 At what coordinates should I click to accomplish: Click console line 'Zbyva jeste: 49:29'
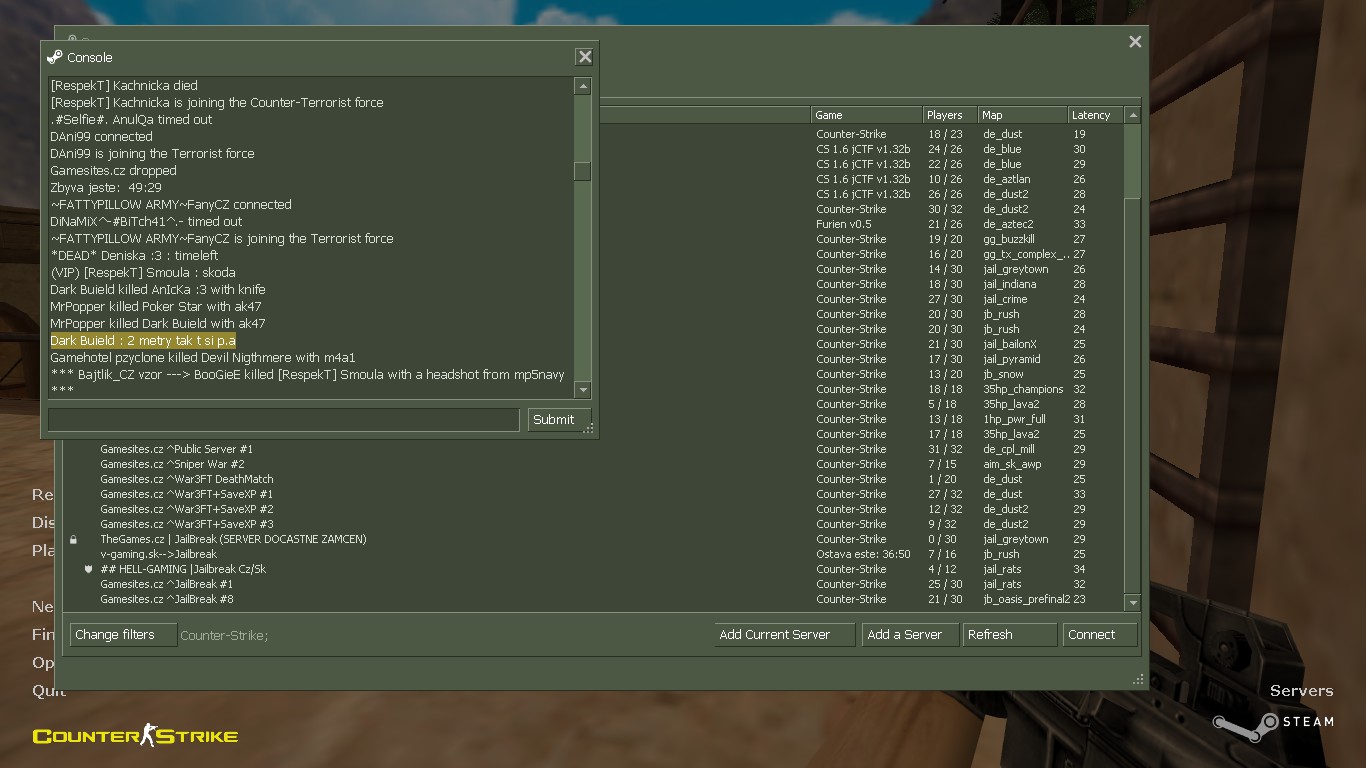coord(105,188)
